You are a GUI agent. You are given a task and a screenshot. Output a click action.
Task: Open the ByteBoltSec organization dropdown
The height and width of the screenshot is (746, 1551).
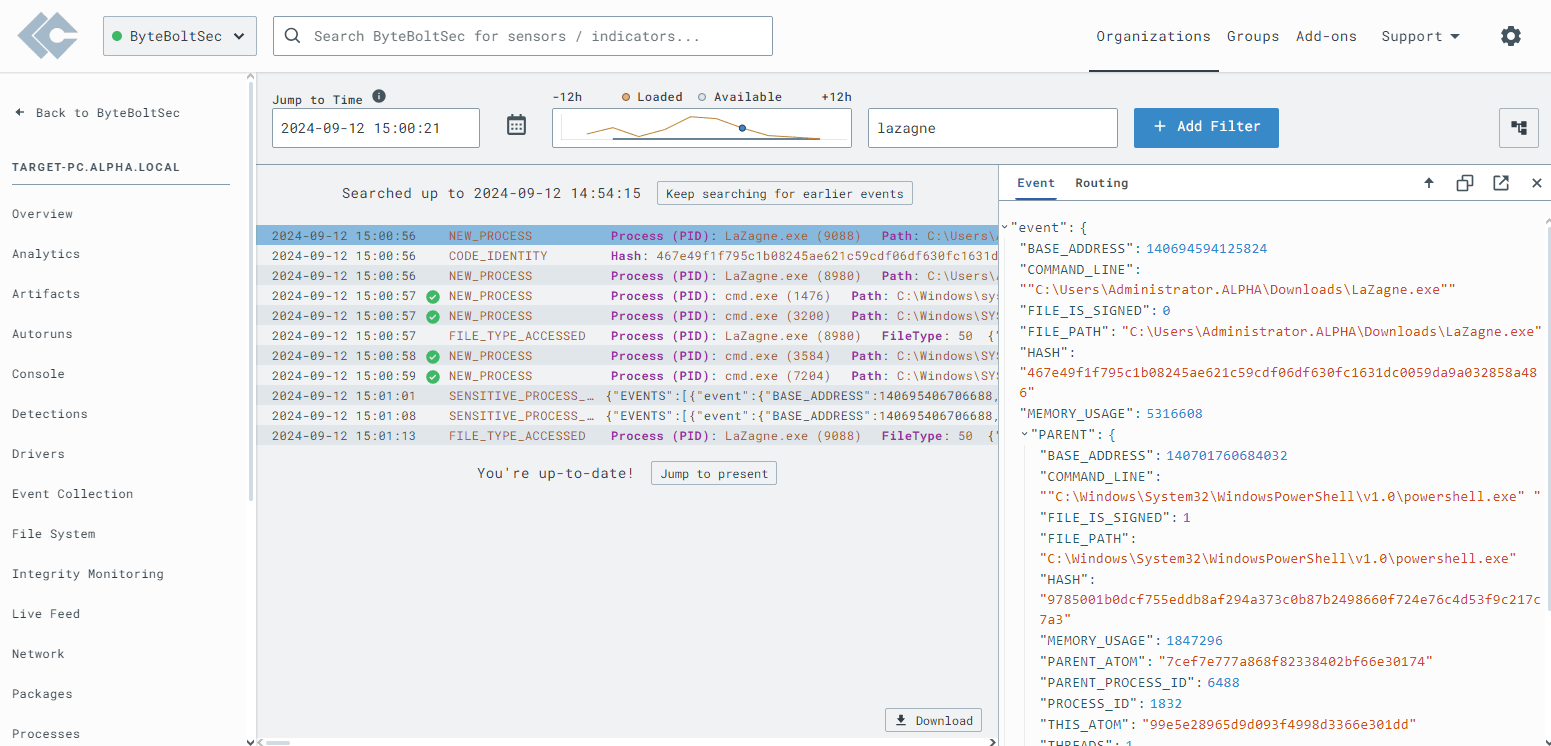pos(180,36)
